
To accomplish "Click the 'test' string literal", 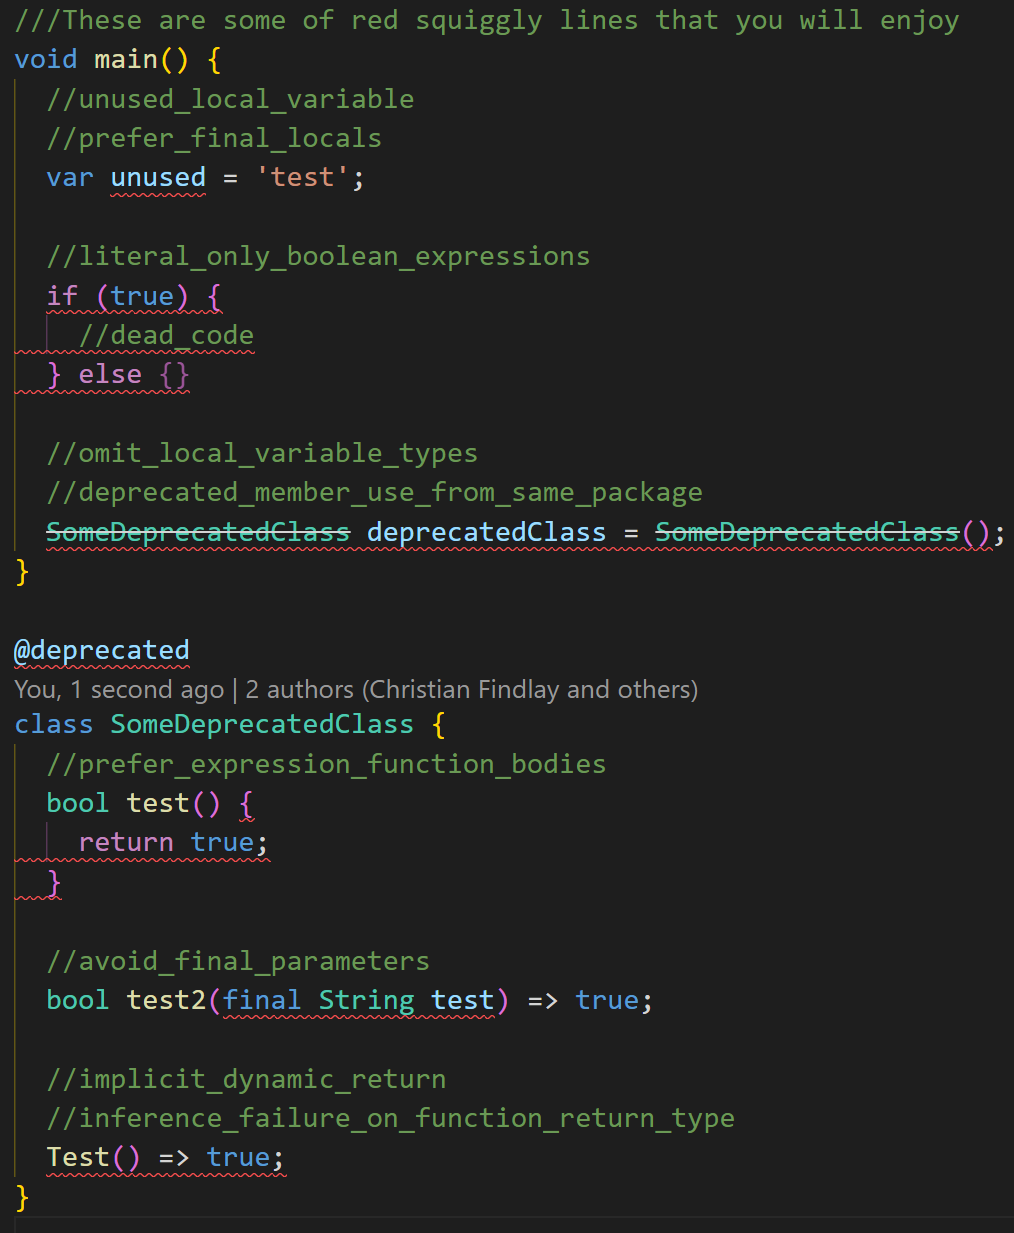I will [x=302, y=178].
